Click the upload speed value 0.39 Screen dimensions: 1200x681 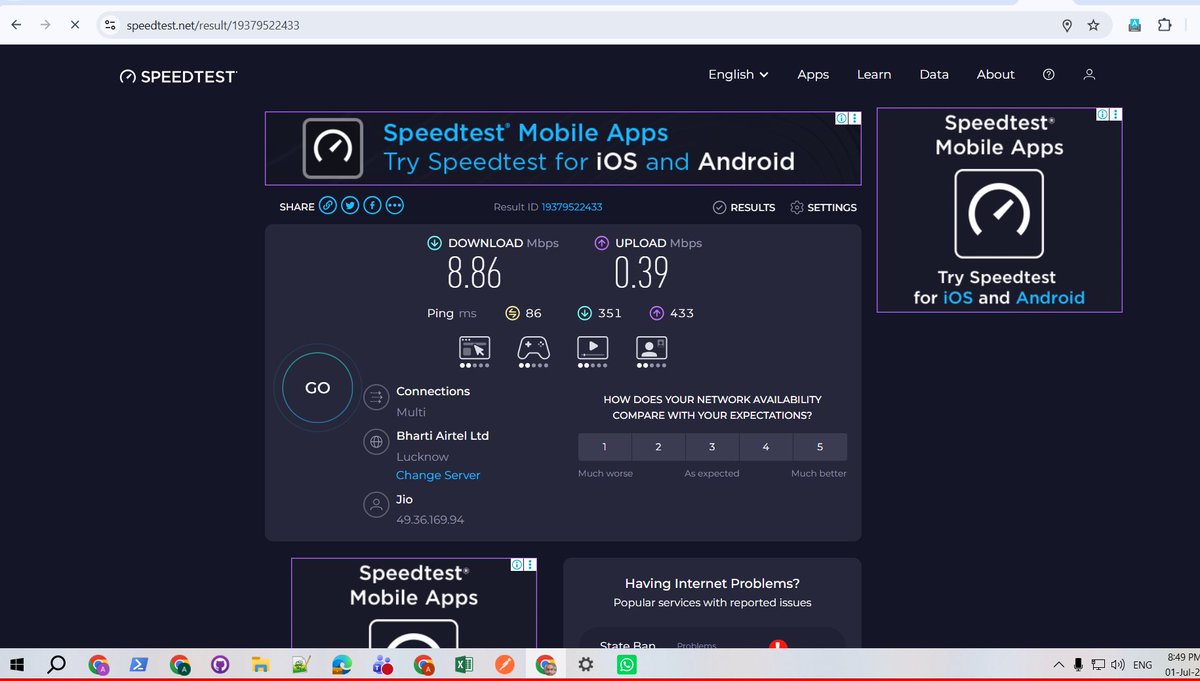tap(641, 273)
